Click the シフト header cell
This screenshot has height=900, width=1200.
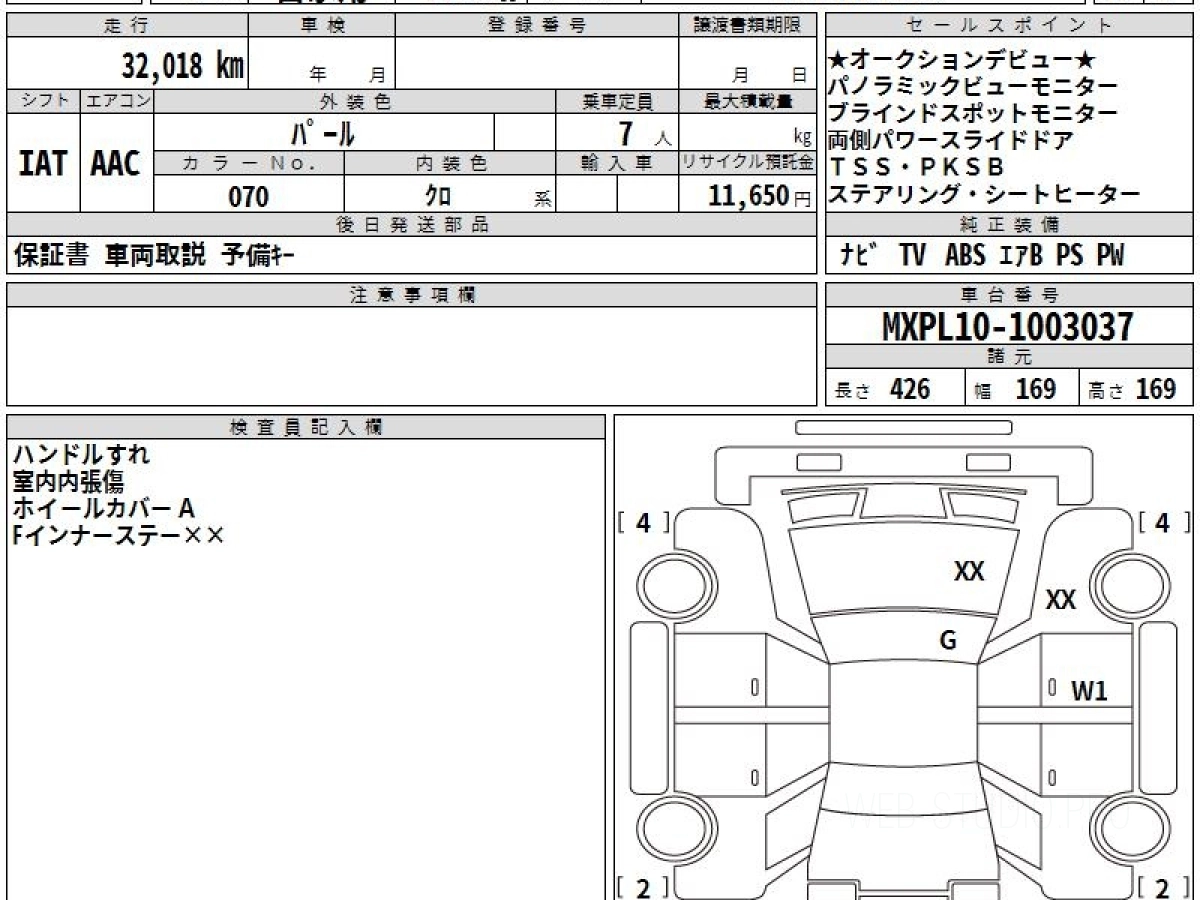(44, 101)
